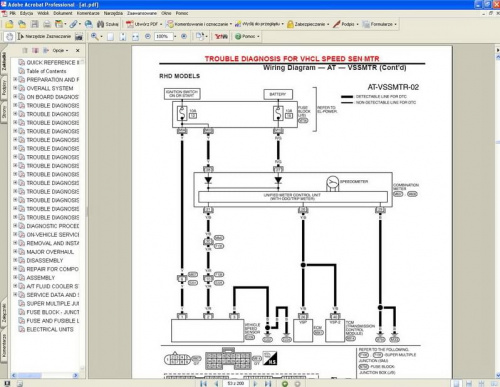Select the Hand tool icon
The height and width of the screenshot is (387, 500).
point(10,36)
